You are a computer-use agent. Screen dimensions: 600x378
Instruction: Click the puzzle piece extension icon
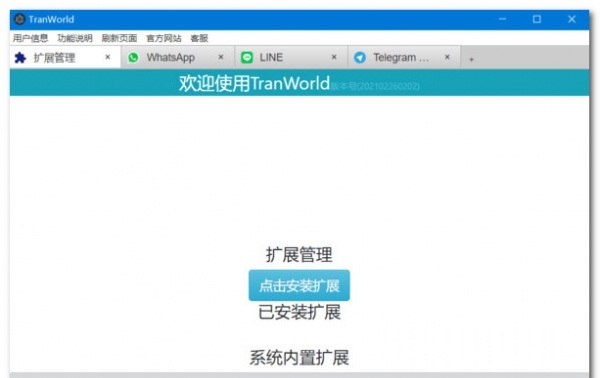[20, 58]
